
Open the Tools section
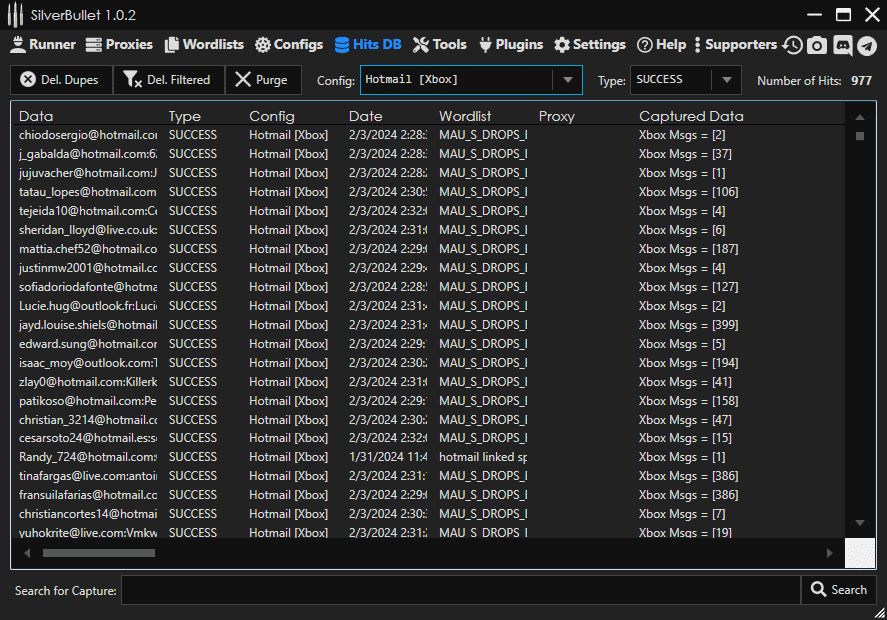pos(440,45)
